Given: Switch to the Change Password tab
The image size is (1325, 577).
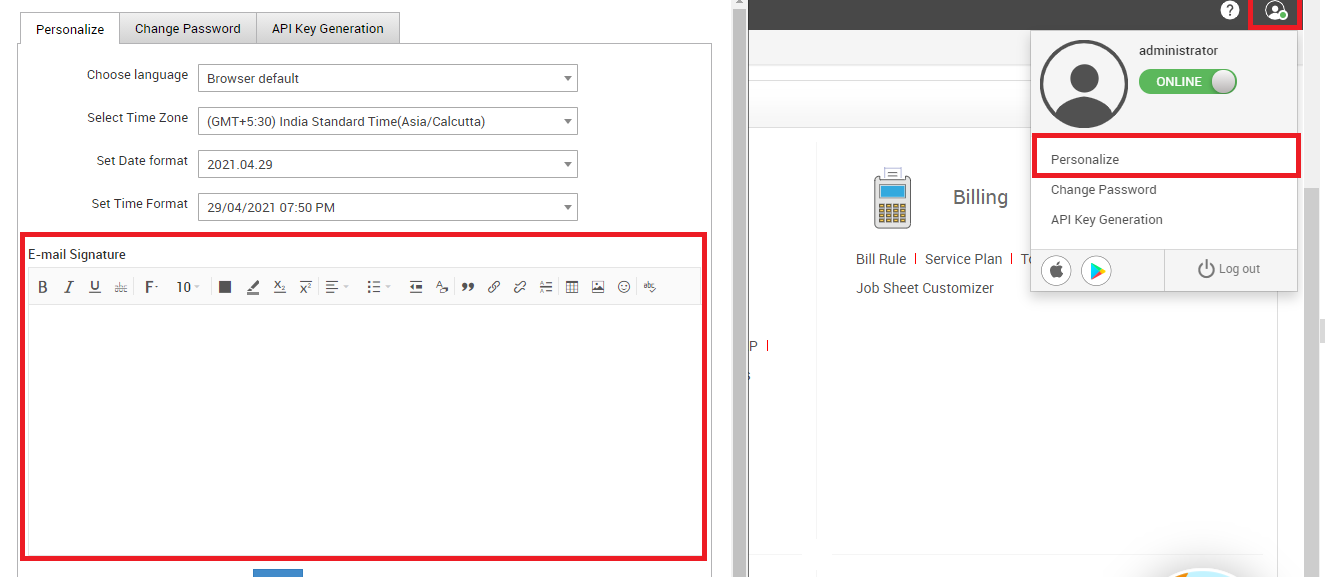Looking at the screenshot, I should (x=188, y=29).
